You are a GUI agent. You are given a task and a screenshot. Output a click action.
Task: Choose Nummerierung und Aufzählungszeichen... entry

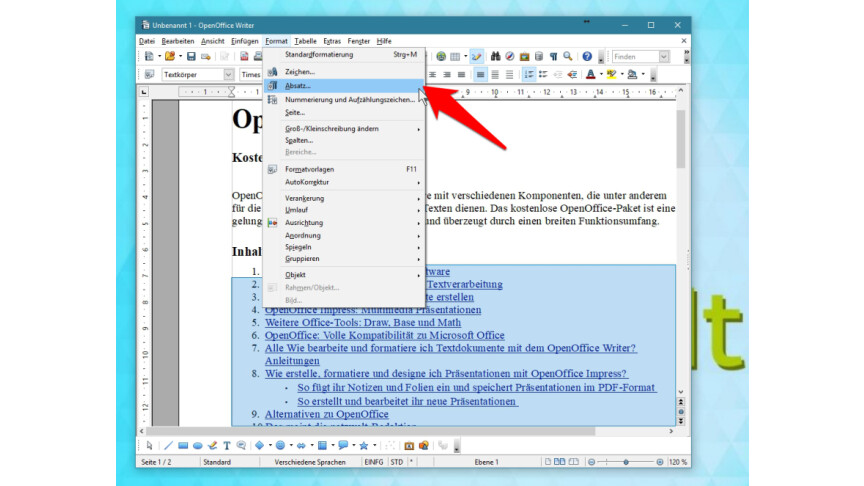(344, 100)
